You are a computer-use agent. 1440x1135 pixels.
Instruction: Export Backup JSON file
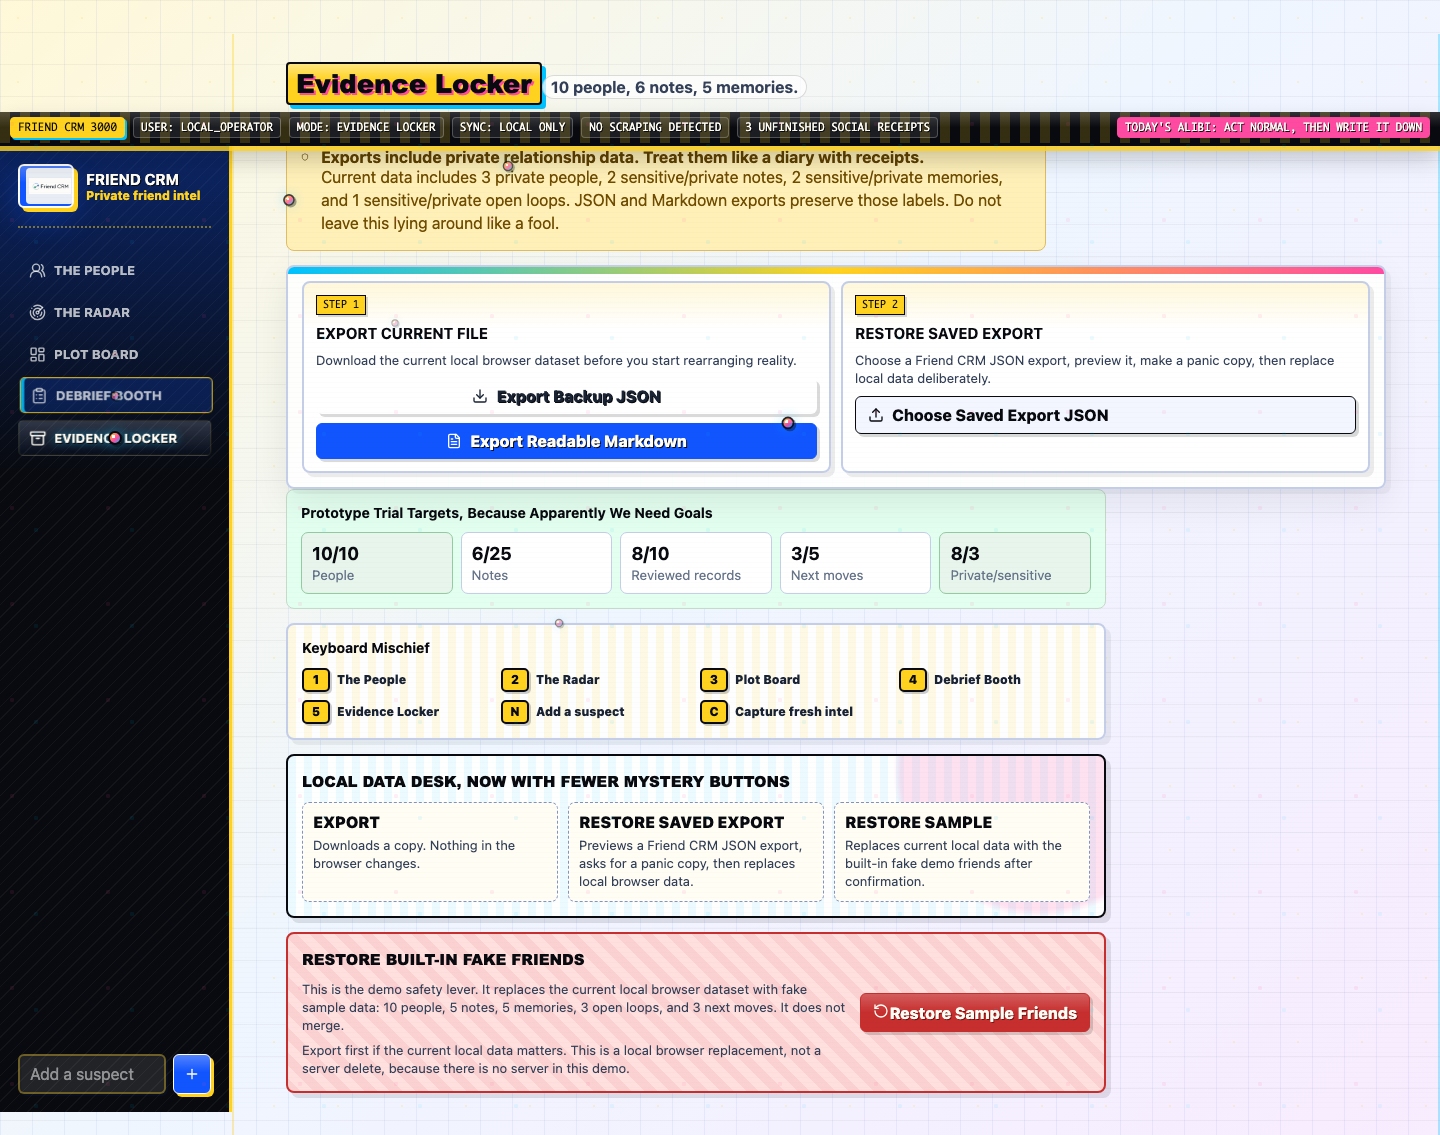click(567, 397)
